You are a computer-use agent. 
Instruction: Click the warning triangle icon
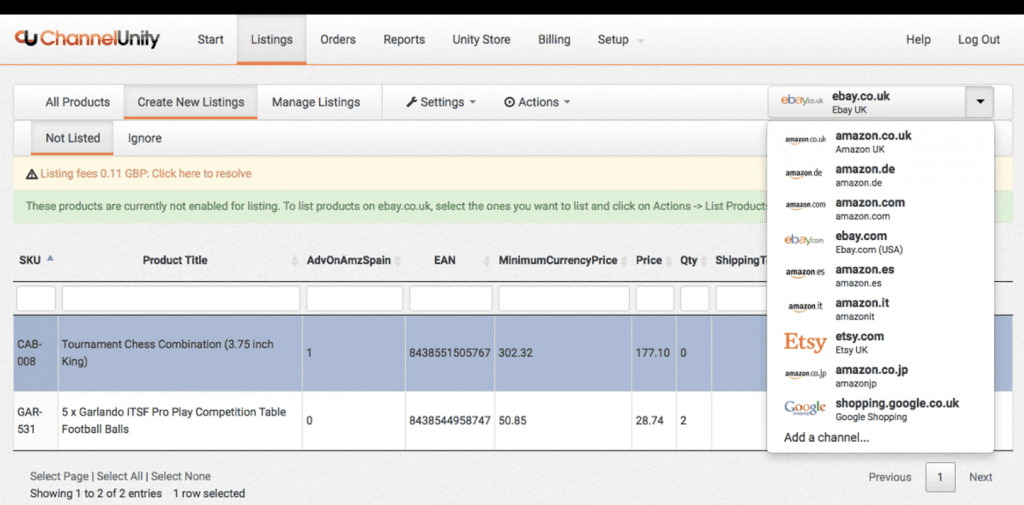[x=31, y=174]
